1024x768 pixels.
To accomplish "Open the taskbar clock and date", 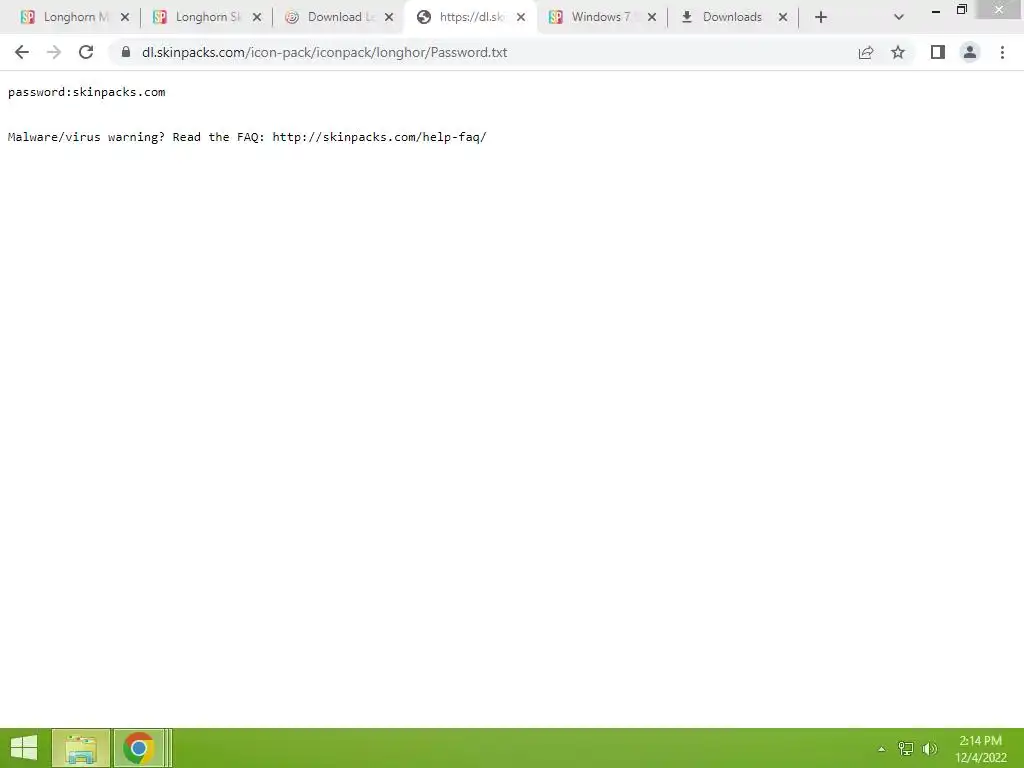I will (x=980, y=749).
